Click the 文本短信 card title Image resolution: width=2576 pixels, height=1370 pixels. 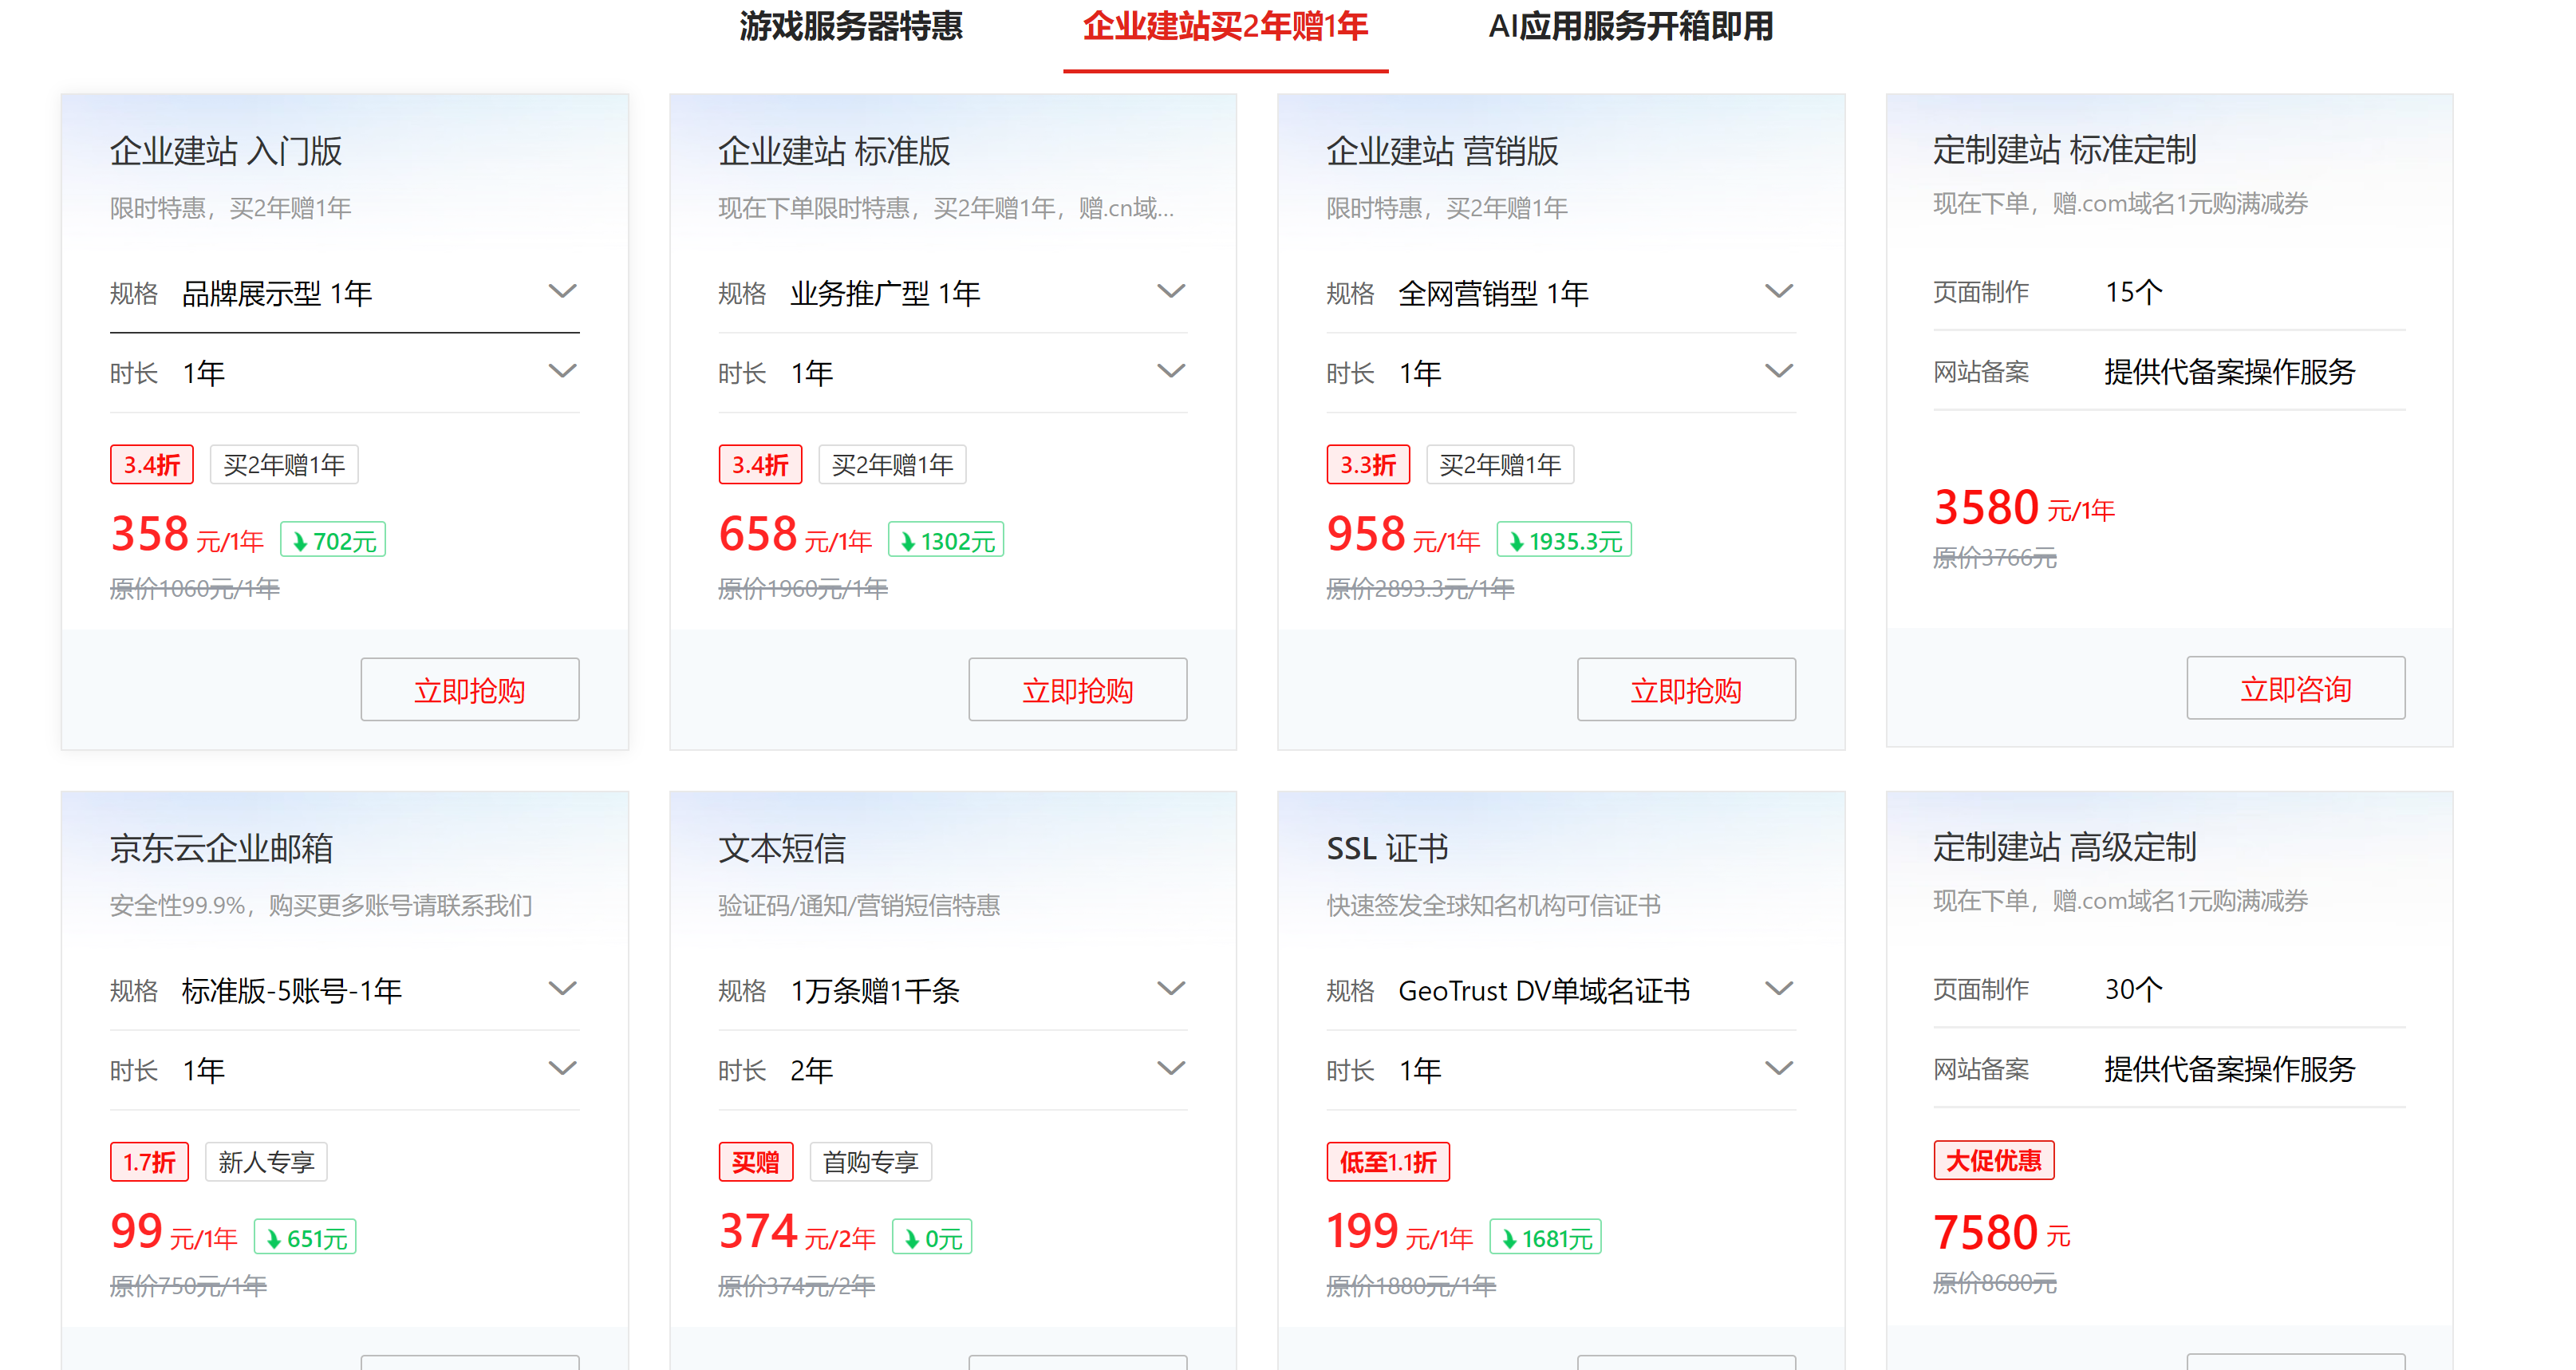pyautogui.click(x=782, y=848)
